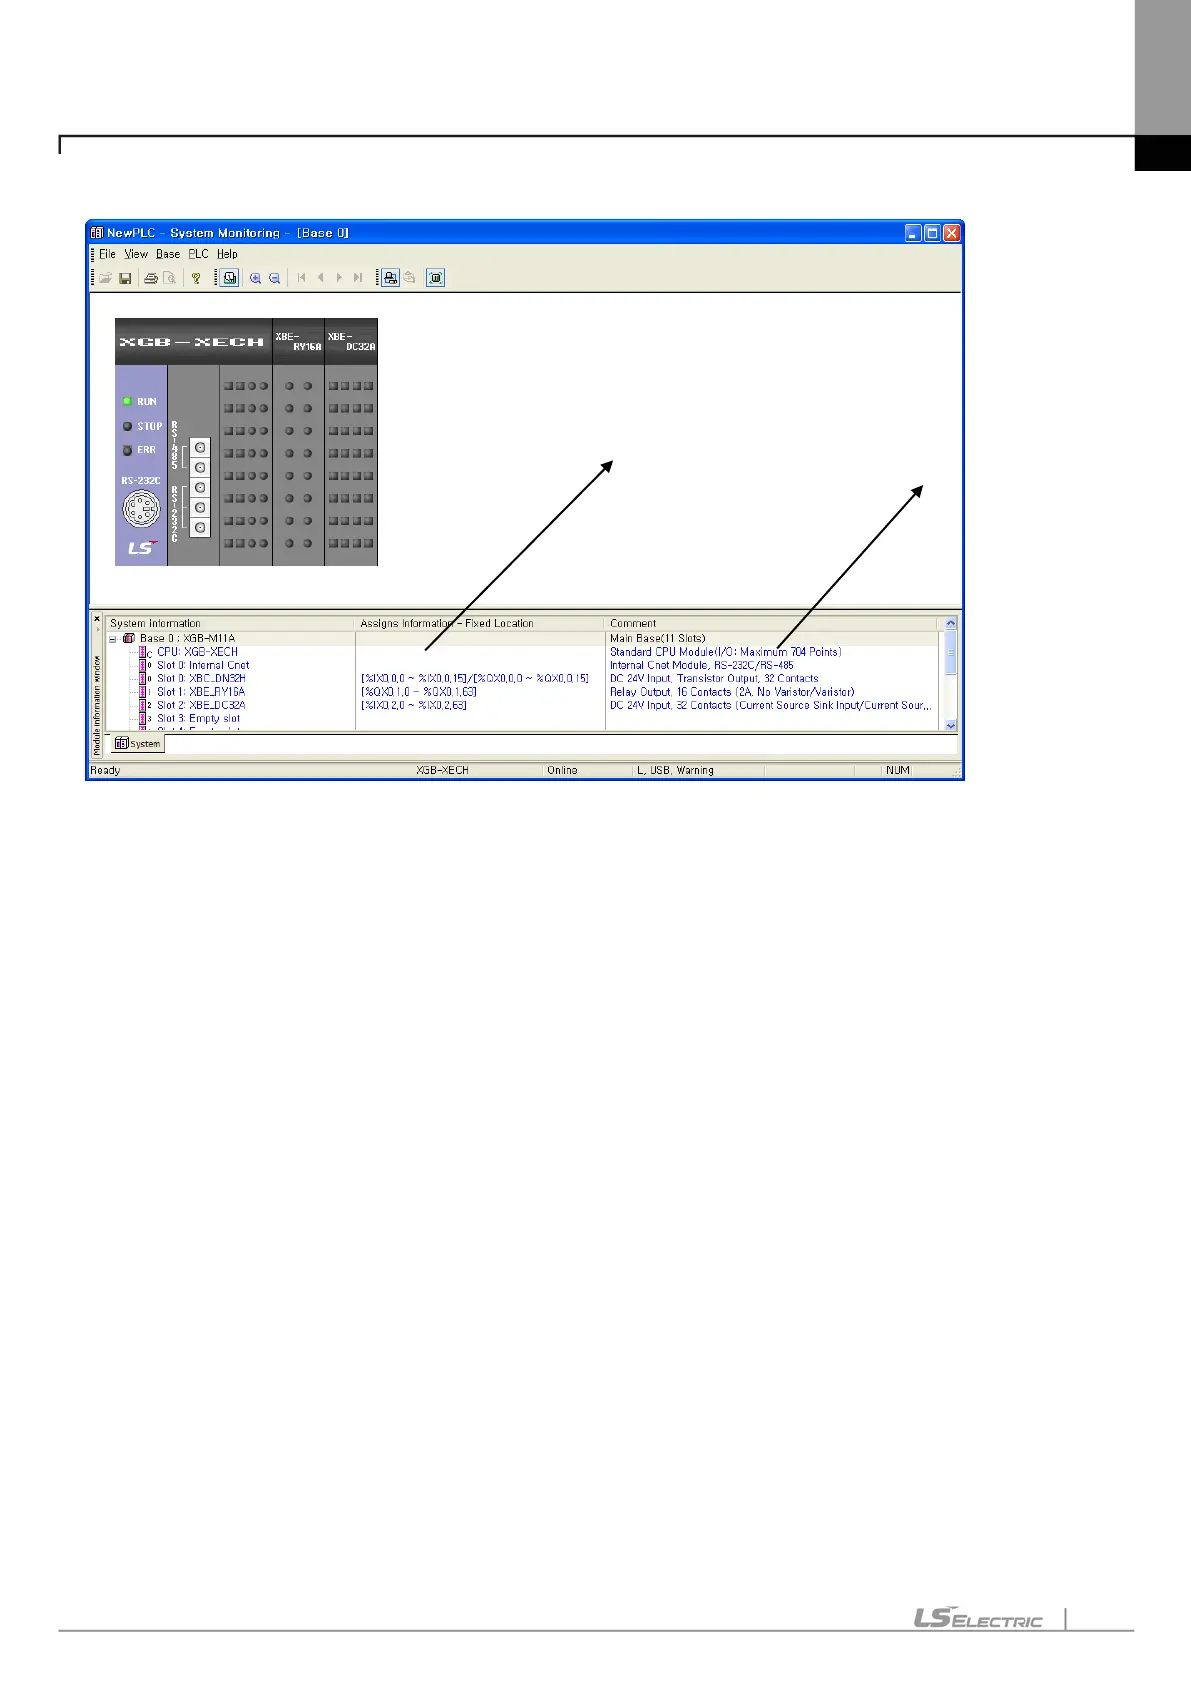Select Slot 0: XBC_DN32H tree item

[x=201, y=678]
